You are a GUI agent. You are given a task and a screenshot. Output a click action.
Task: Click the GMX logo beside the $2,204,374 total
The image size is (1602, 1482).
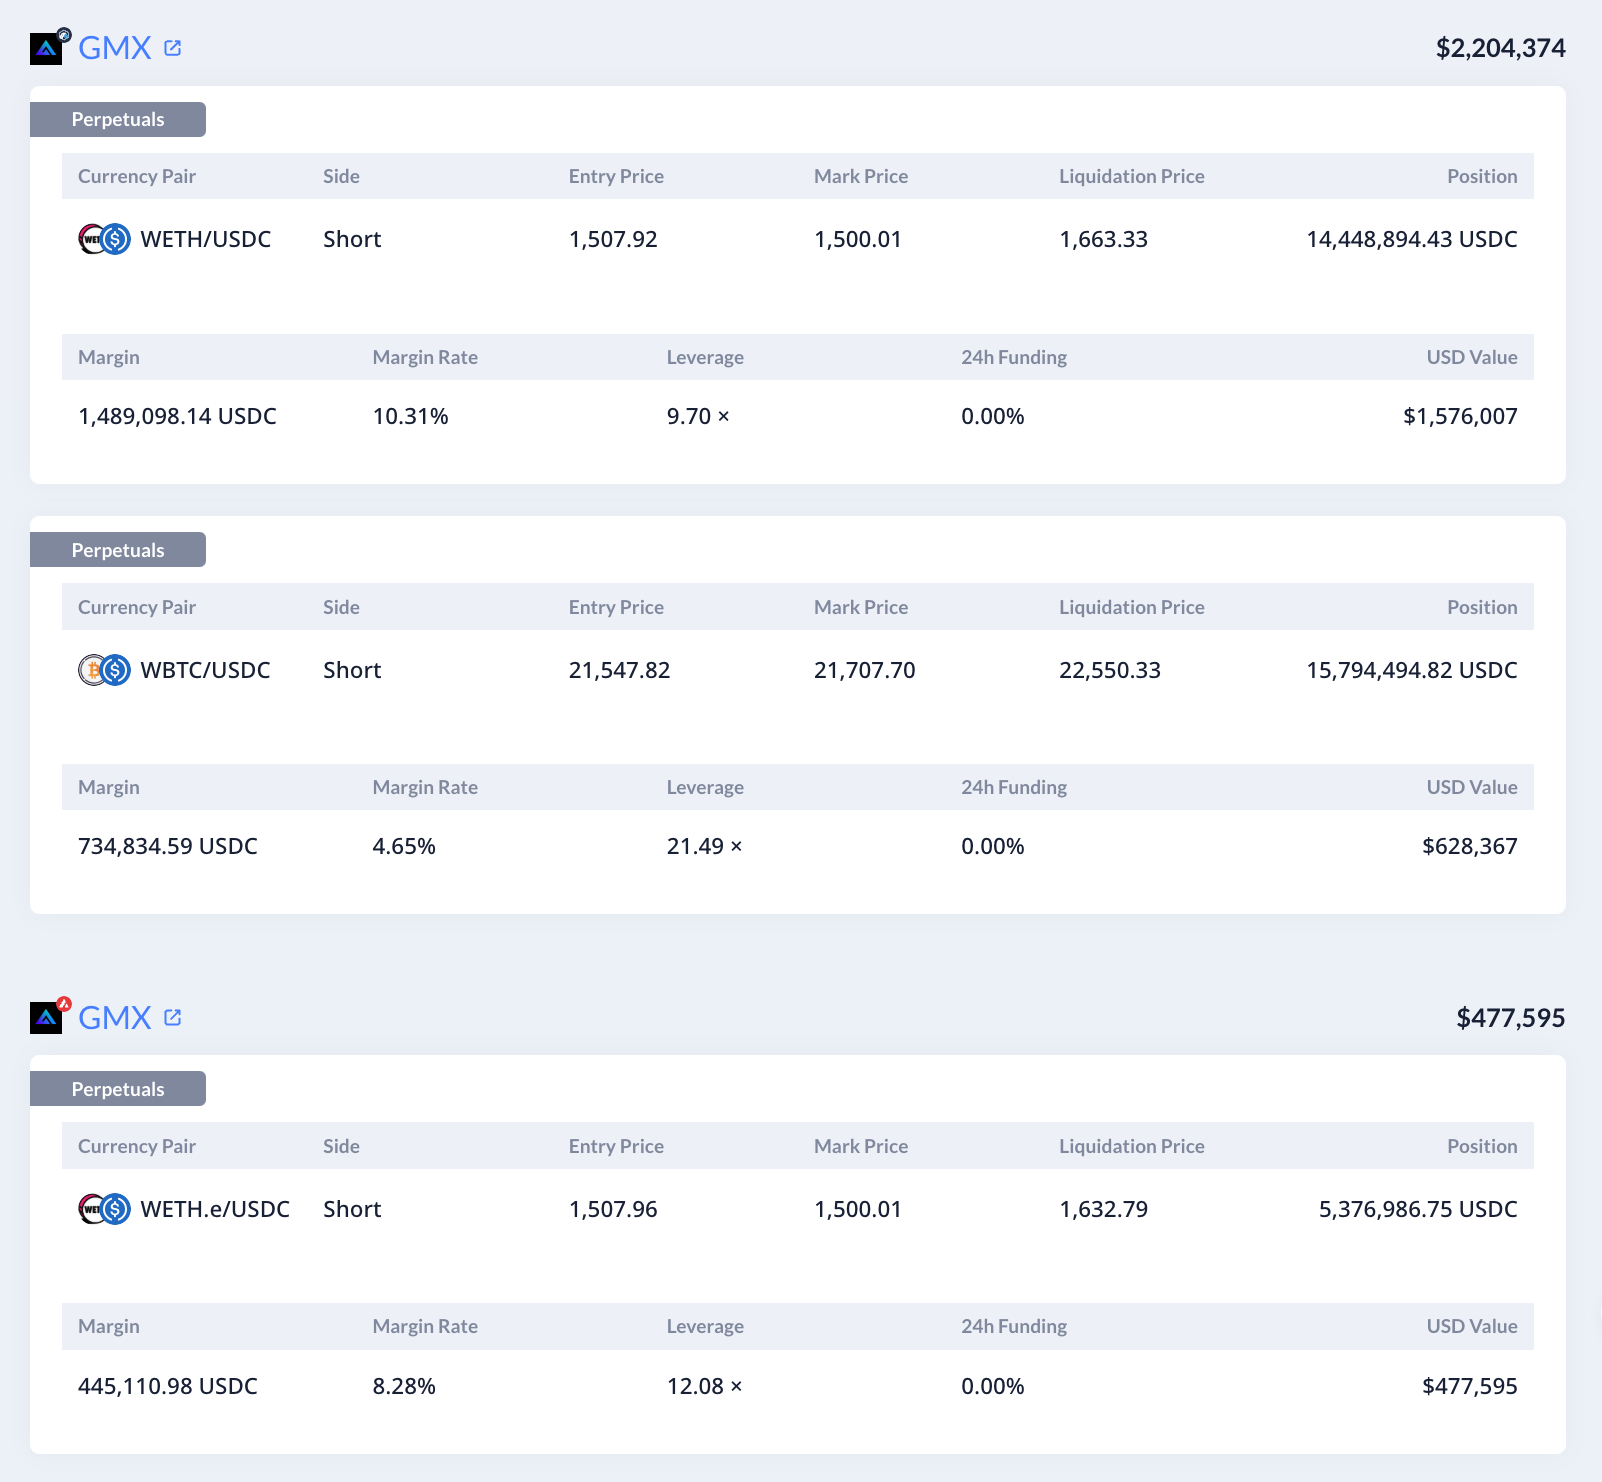tap(46, 49)
